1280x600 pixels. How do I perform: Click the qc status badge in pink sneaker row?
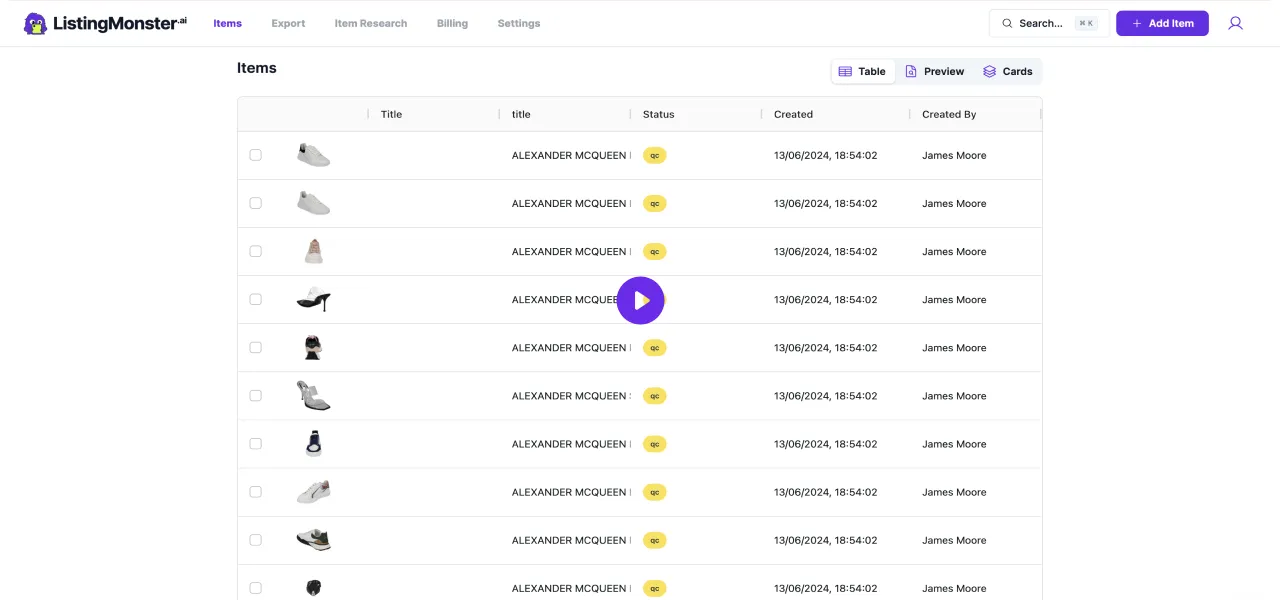click(654, 251)
